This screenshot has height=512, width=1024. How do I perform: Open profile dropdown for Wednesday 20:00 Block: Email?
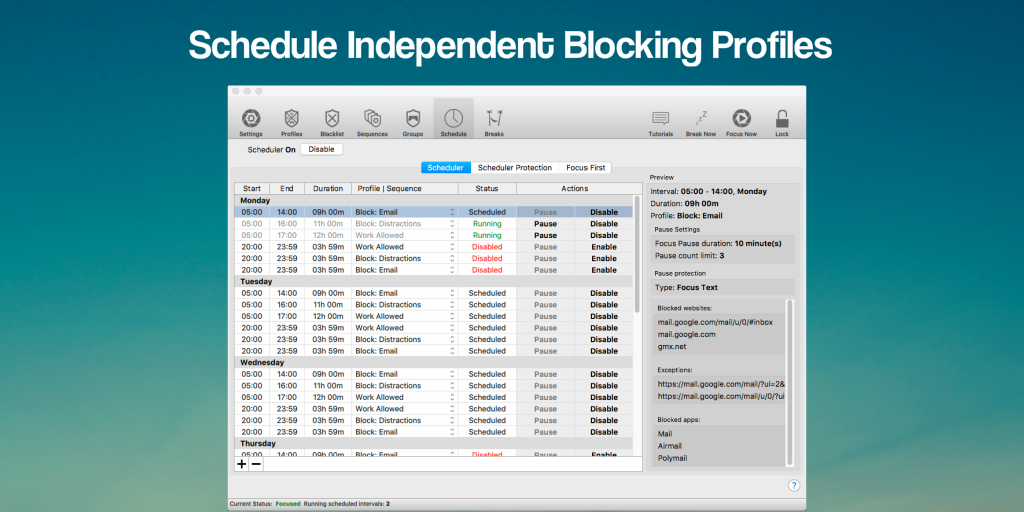(x=452, y=432)
